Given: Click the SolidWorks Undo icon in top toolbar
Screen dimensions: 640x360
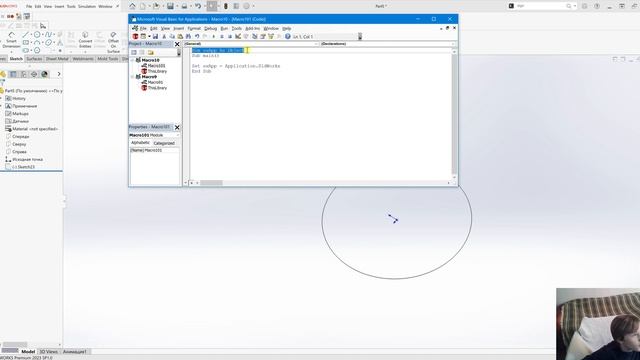Looking at the screenshot, I should coord(198,6).
